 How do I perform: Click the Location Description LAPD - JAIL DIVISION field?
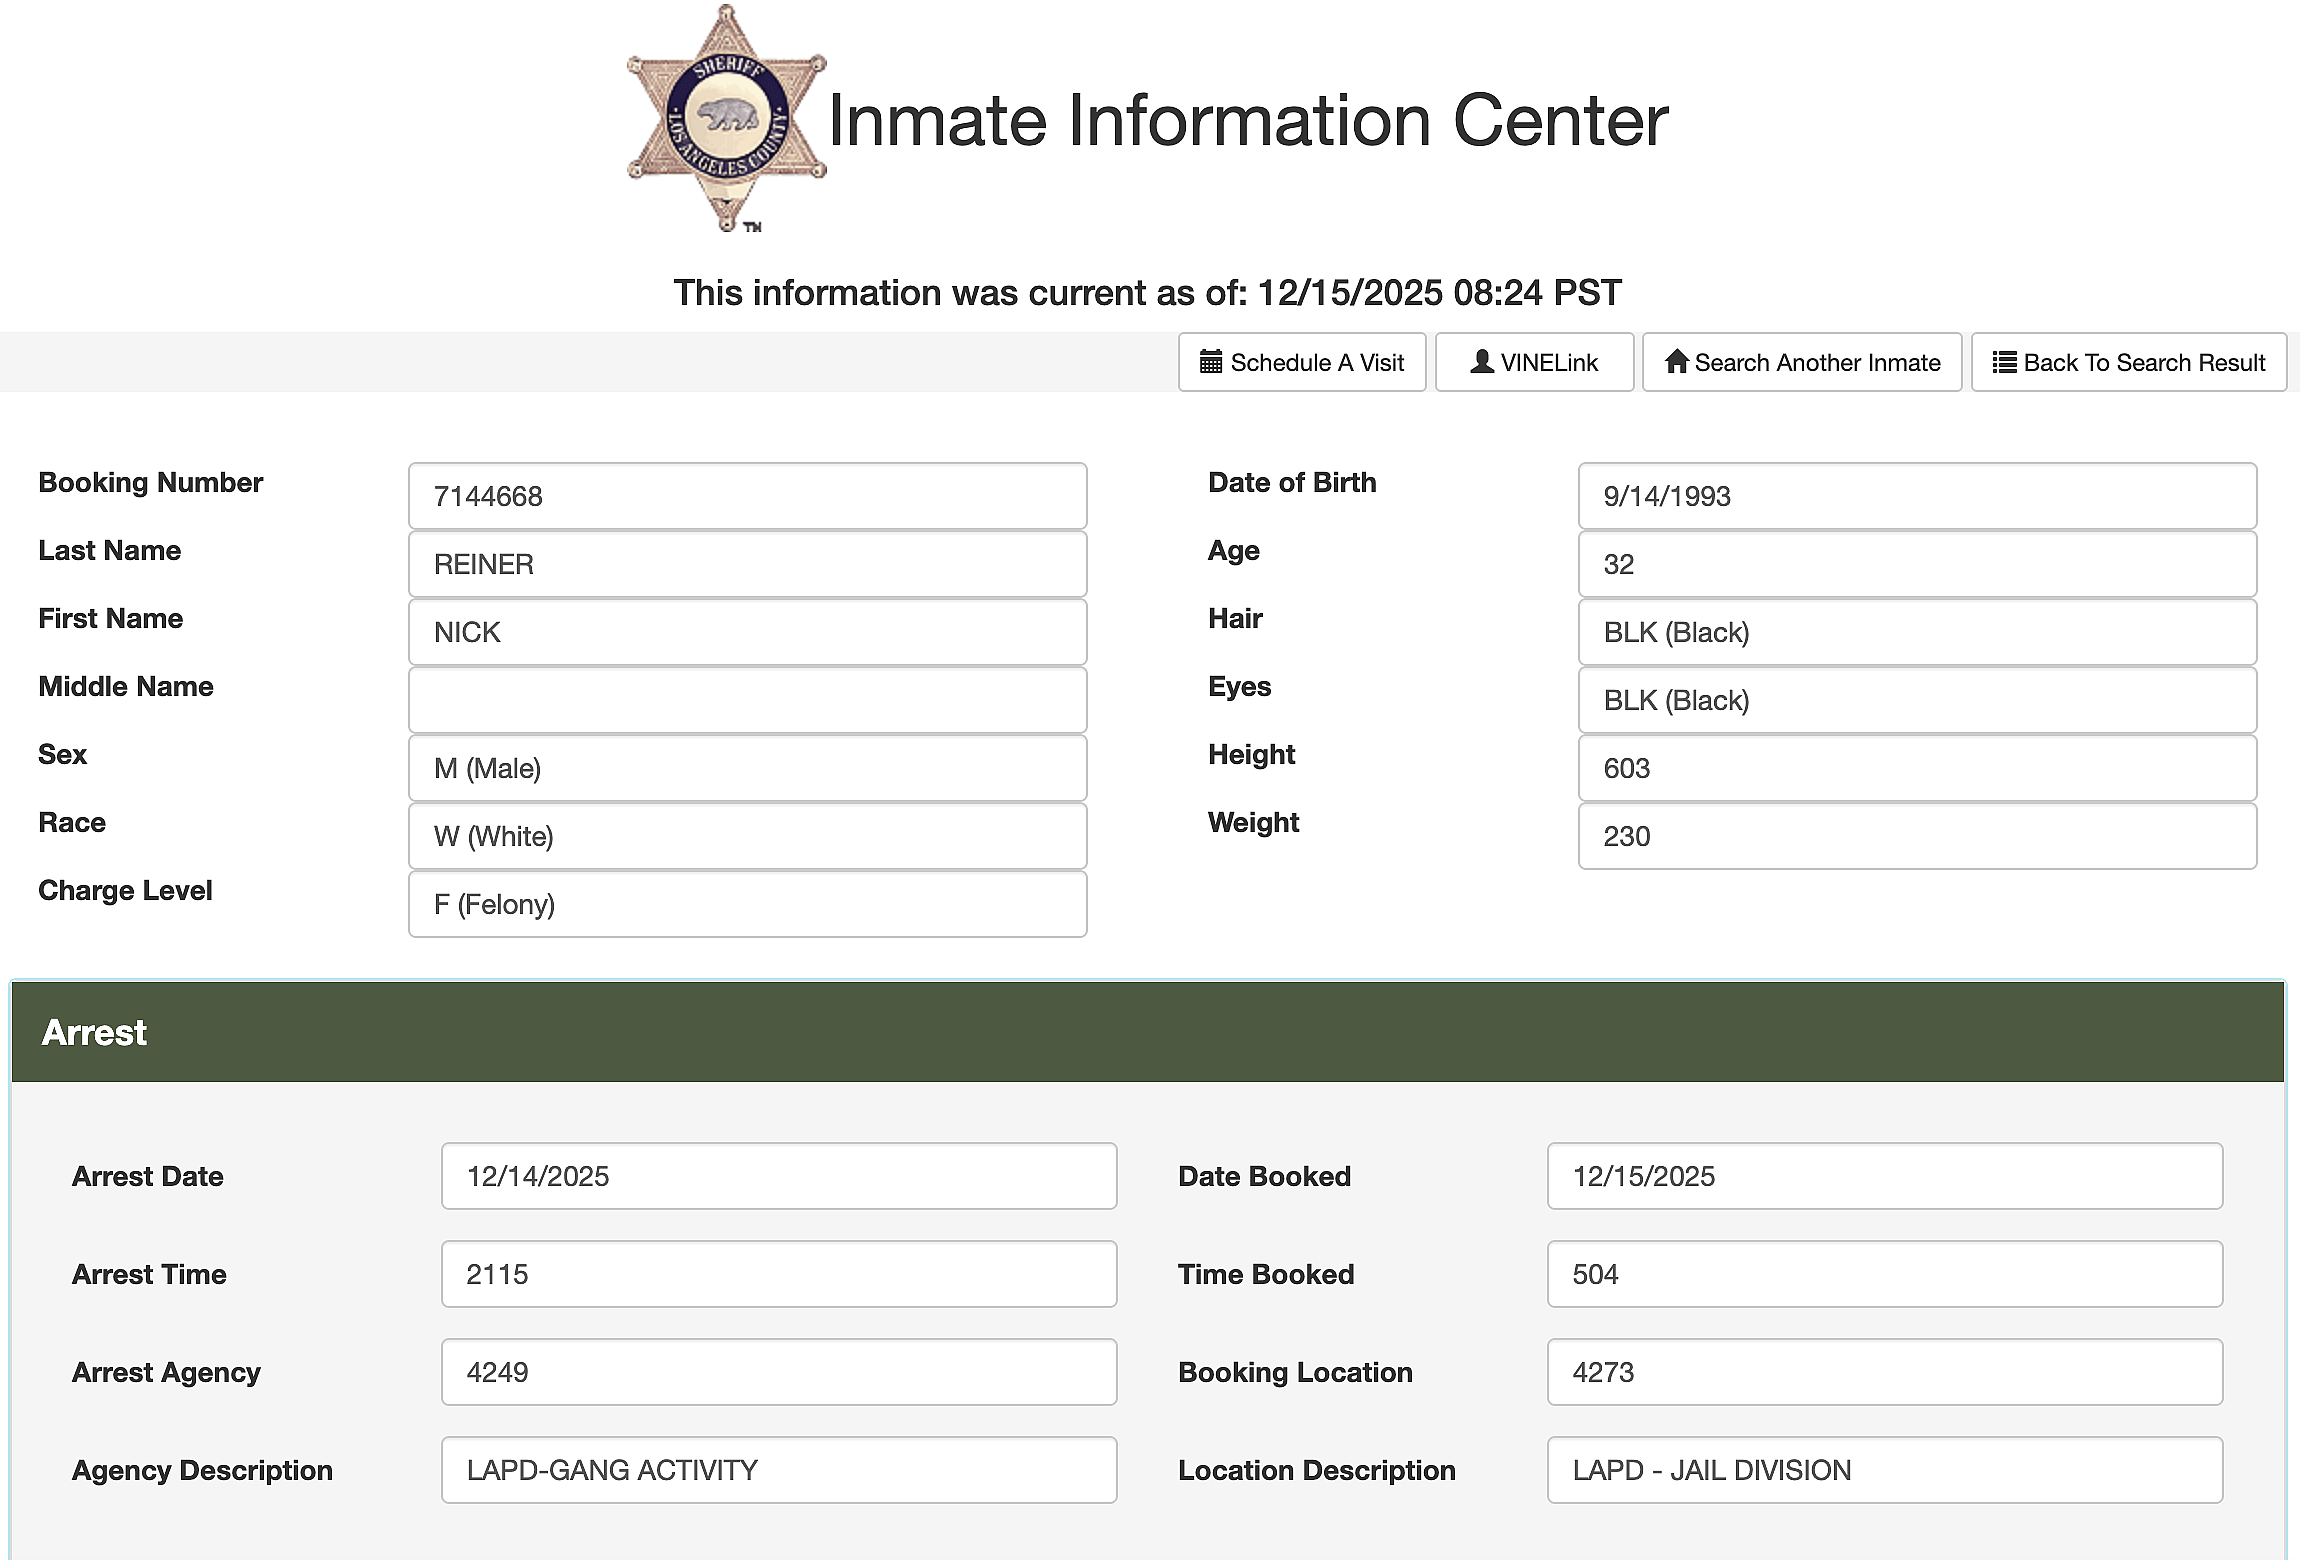tap(1884, 1470)
